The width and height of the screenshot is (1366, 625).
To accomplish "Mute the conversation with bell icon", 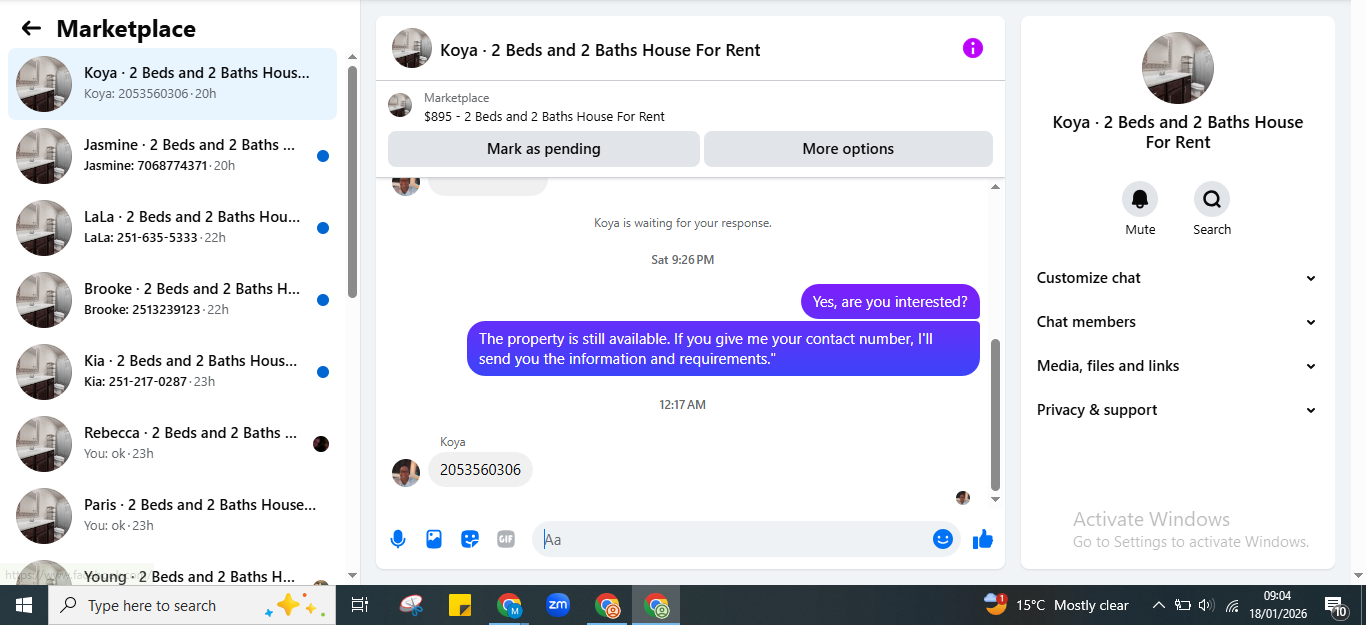I will (1140, 199).
